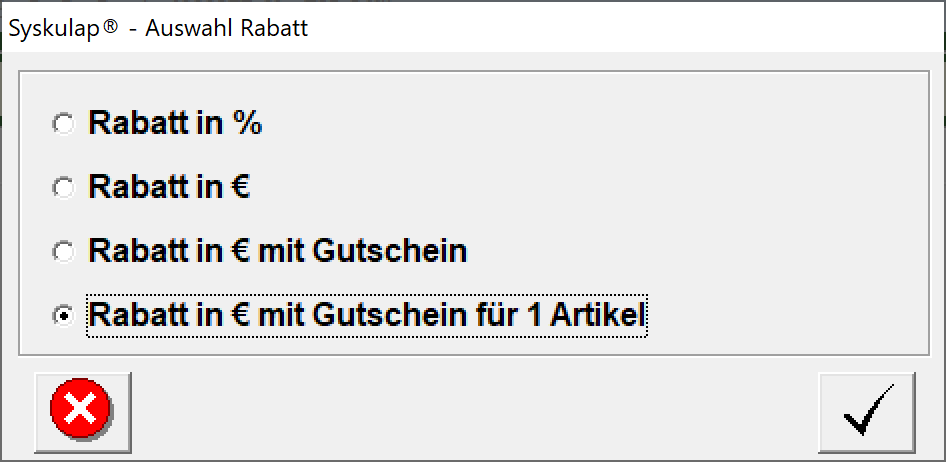
Task: Click the word 'Gutschein' in the third option
Action: tap(390, 251)
